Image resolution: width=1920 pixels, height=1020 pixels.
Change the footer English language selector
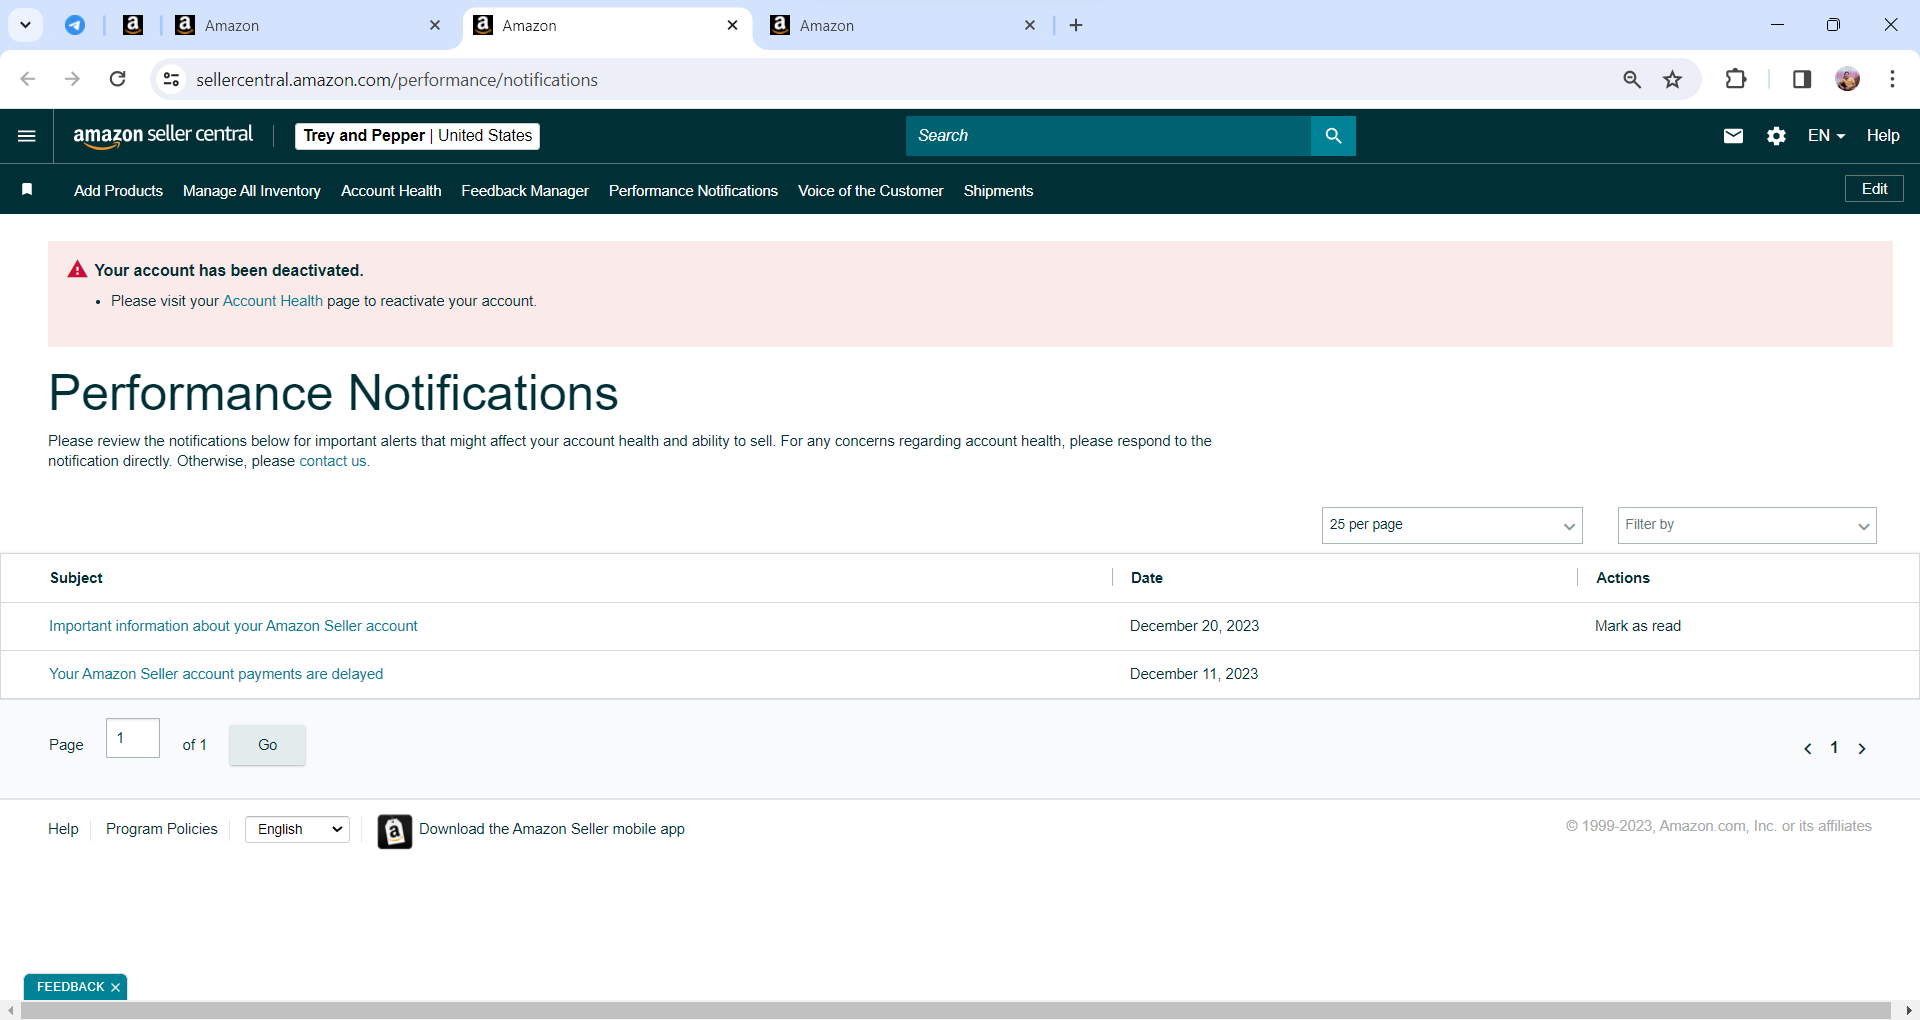click(x=297, y=829)
